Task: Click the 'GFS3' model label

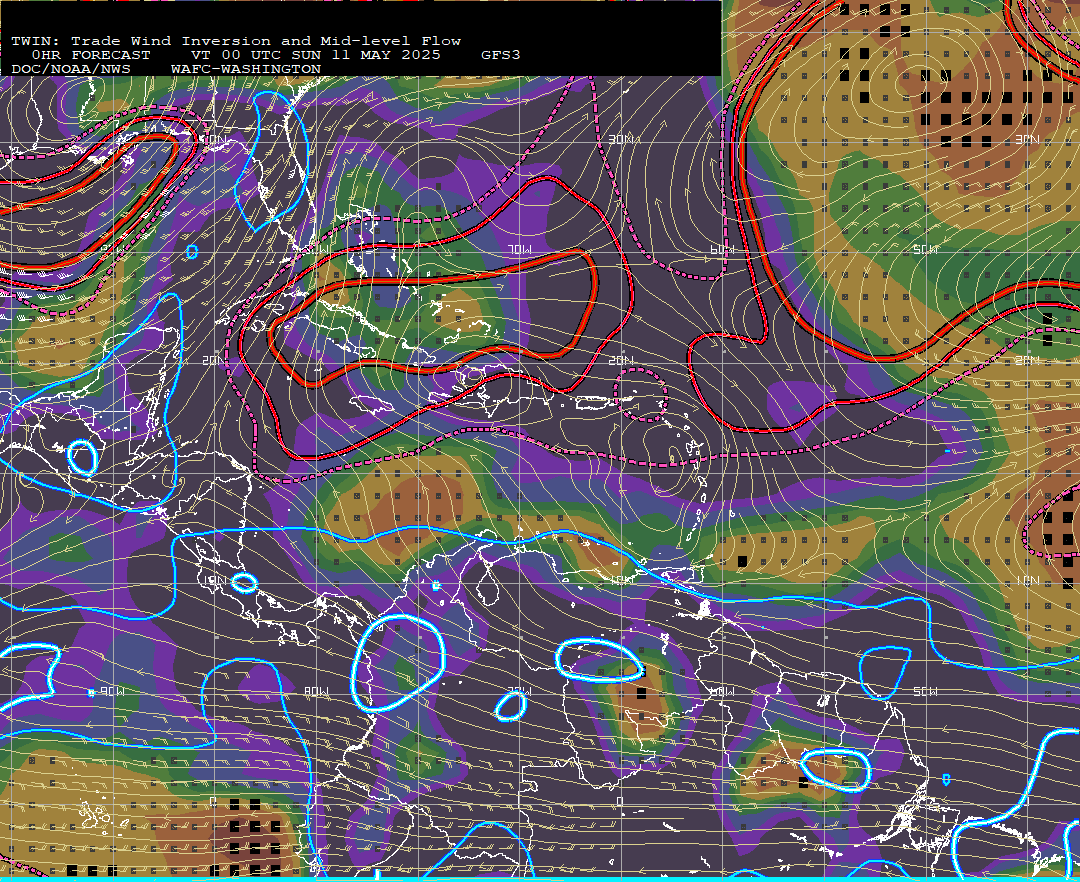Action: [500, 55]
